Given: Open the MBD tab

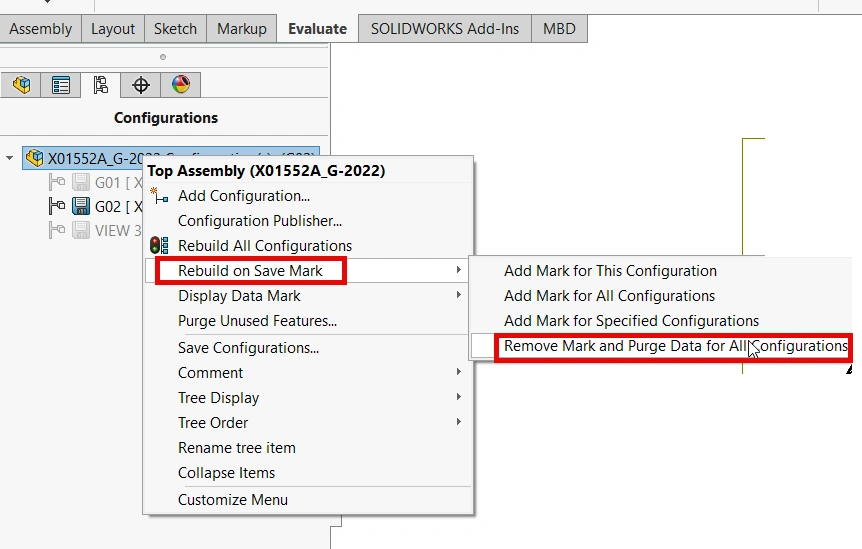Looking at the screenshot, I should [559, 29].
